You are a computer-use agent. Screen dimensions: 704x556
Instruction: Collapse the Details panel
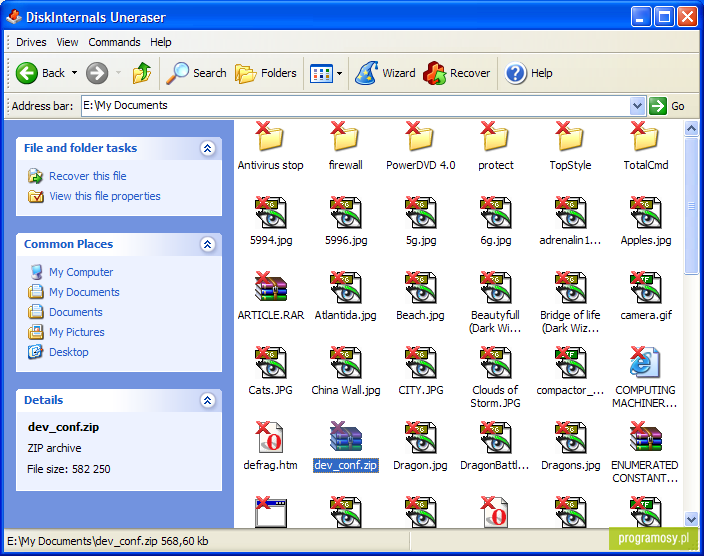[x=207, y=400]
